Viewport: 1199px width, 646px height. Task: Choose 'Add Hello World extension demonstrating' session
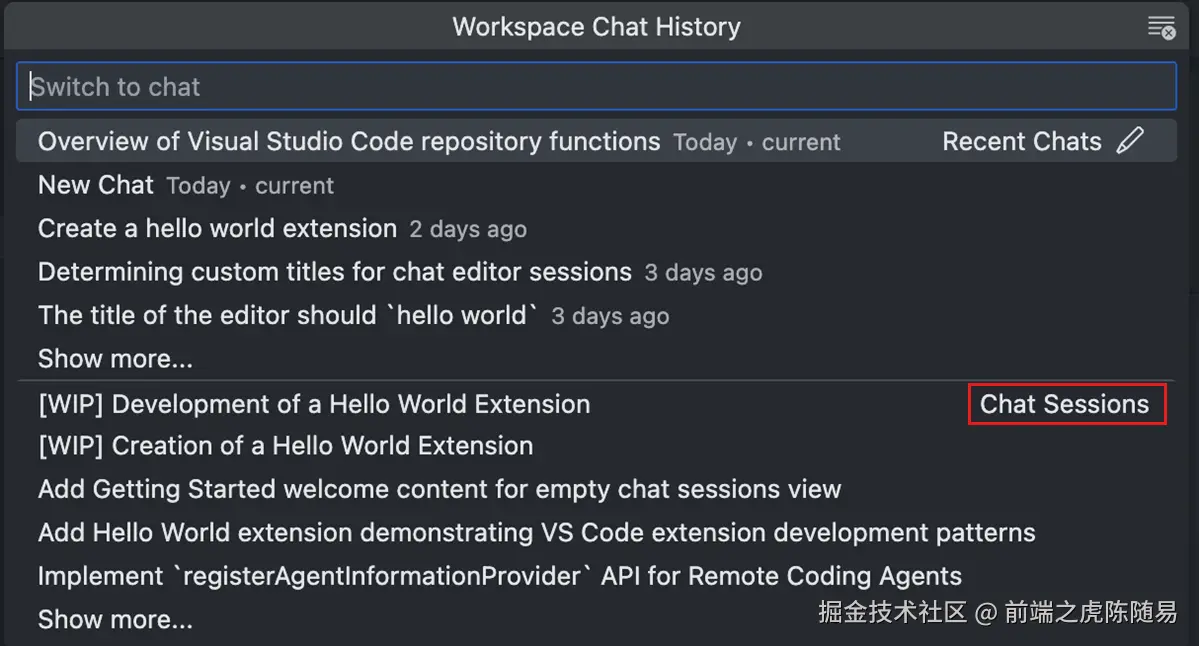(536, 533)
